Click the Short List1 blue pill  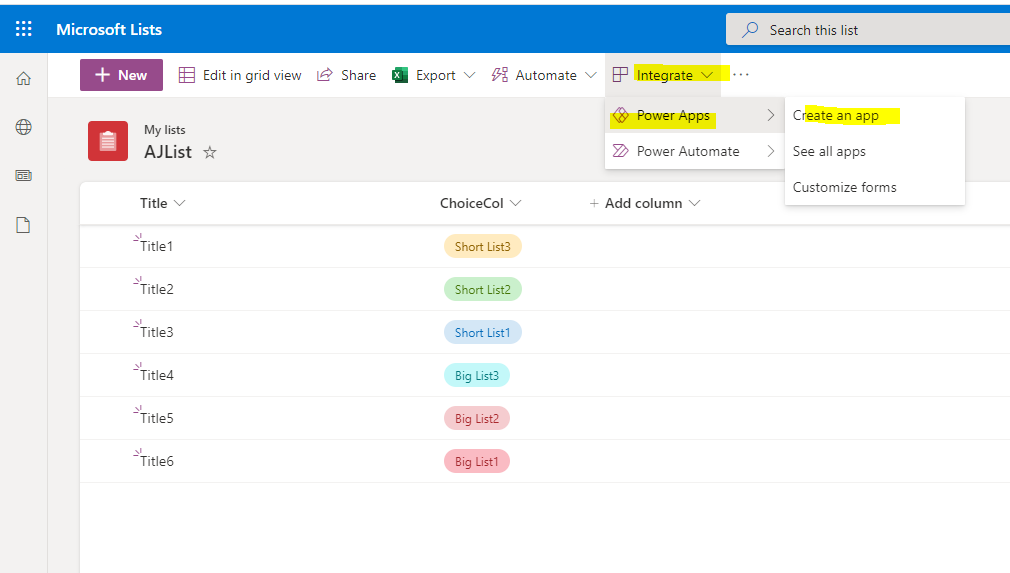(x=482, y=332)
